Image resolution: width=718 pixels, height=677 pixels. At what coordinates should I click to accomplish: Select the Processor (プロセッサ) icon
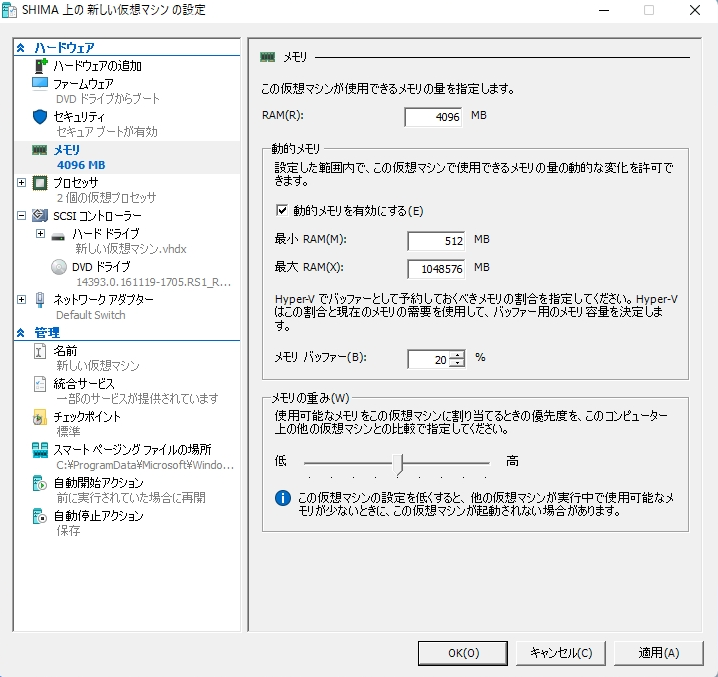click(40, 183)
